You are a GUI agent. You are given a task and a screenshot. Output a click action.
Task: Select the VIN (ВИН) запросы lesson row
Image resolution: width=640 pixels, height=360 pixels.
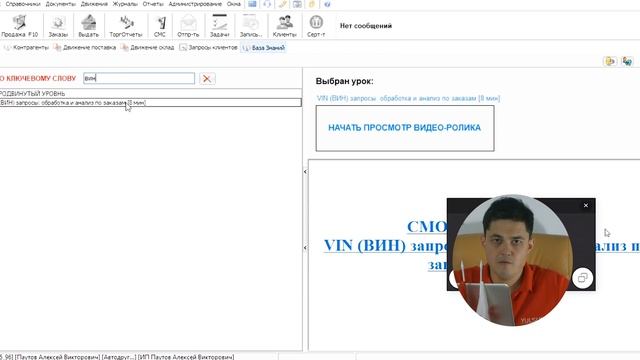[151, 103]
